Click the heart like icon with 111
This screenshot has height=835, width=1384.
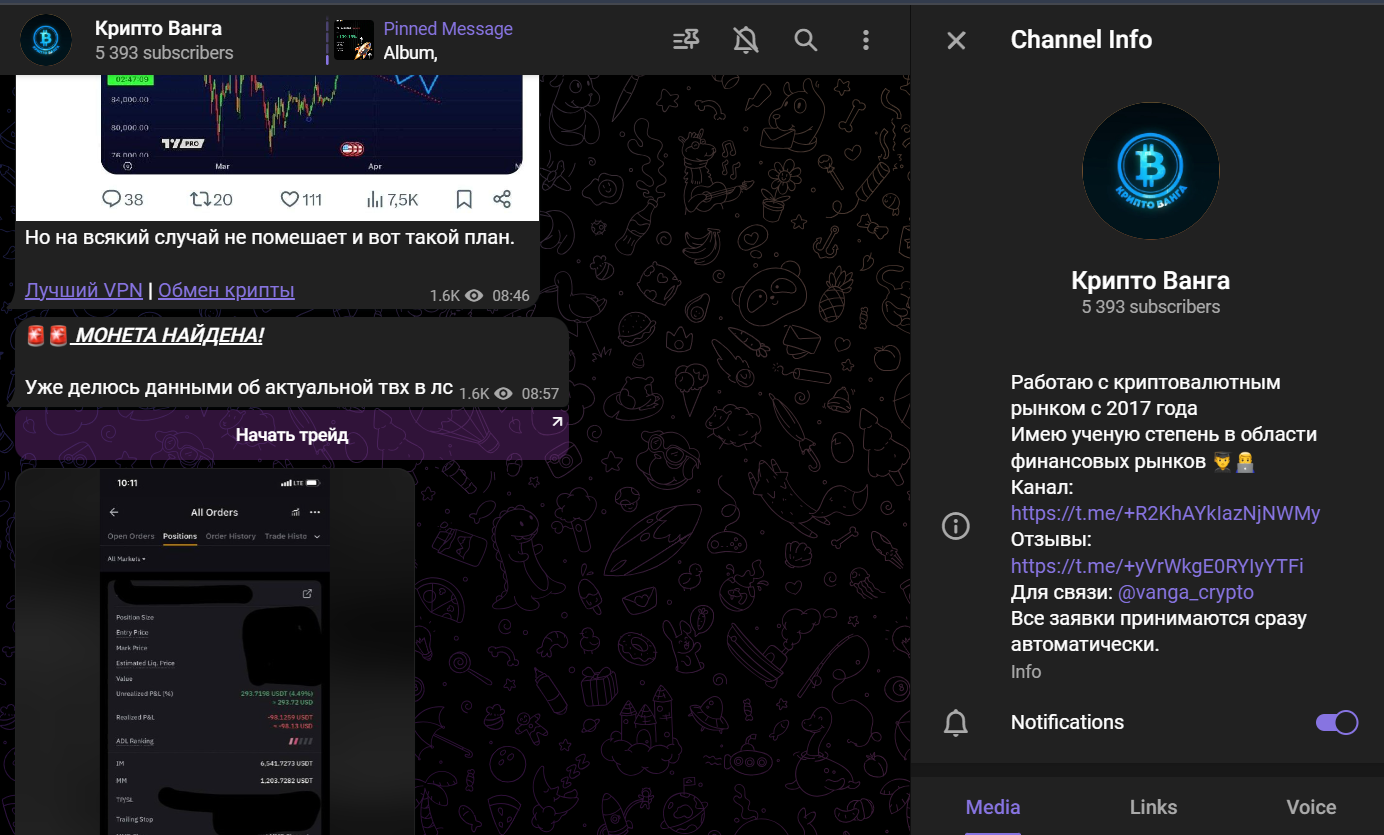click(x=290, y=199)
